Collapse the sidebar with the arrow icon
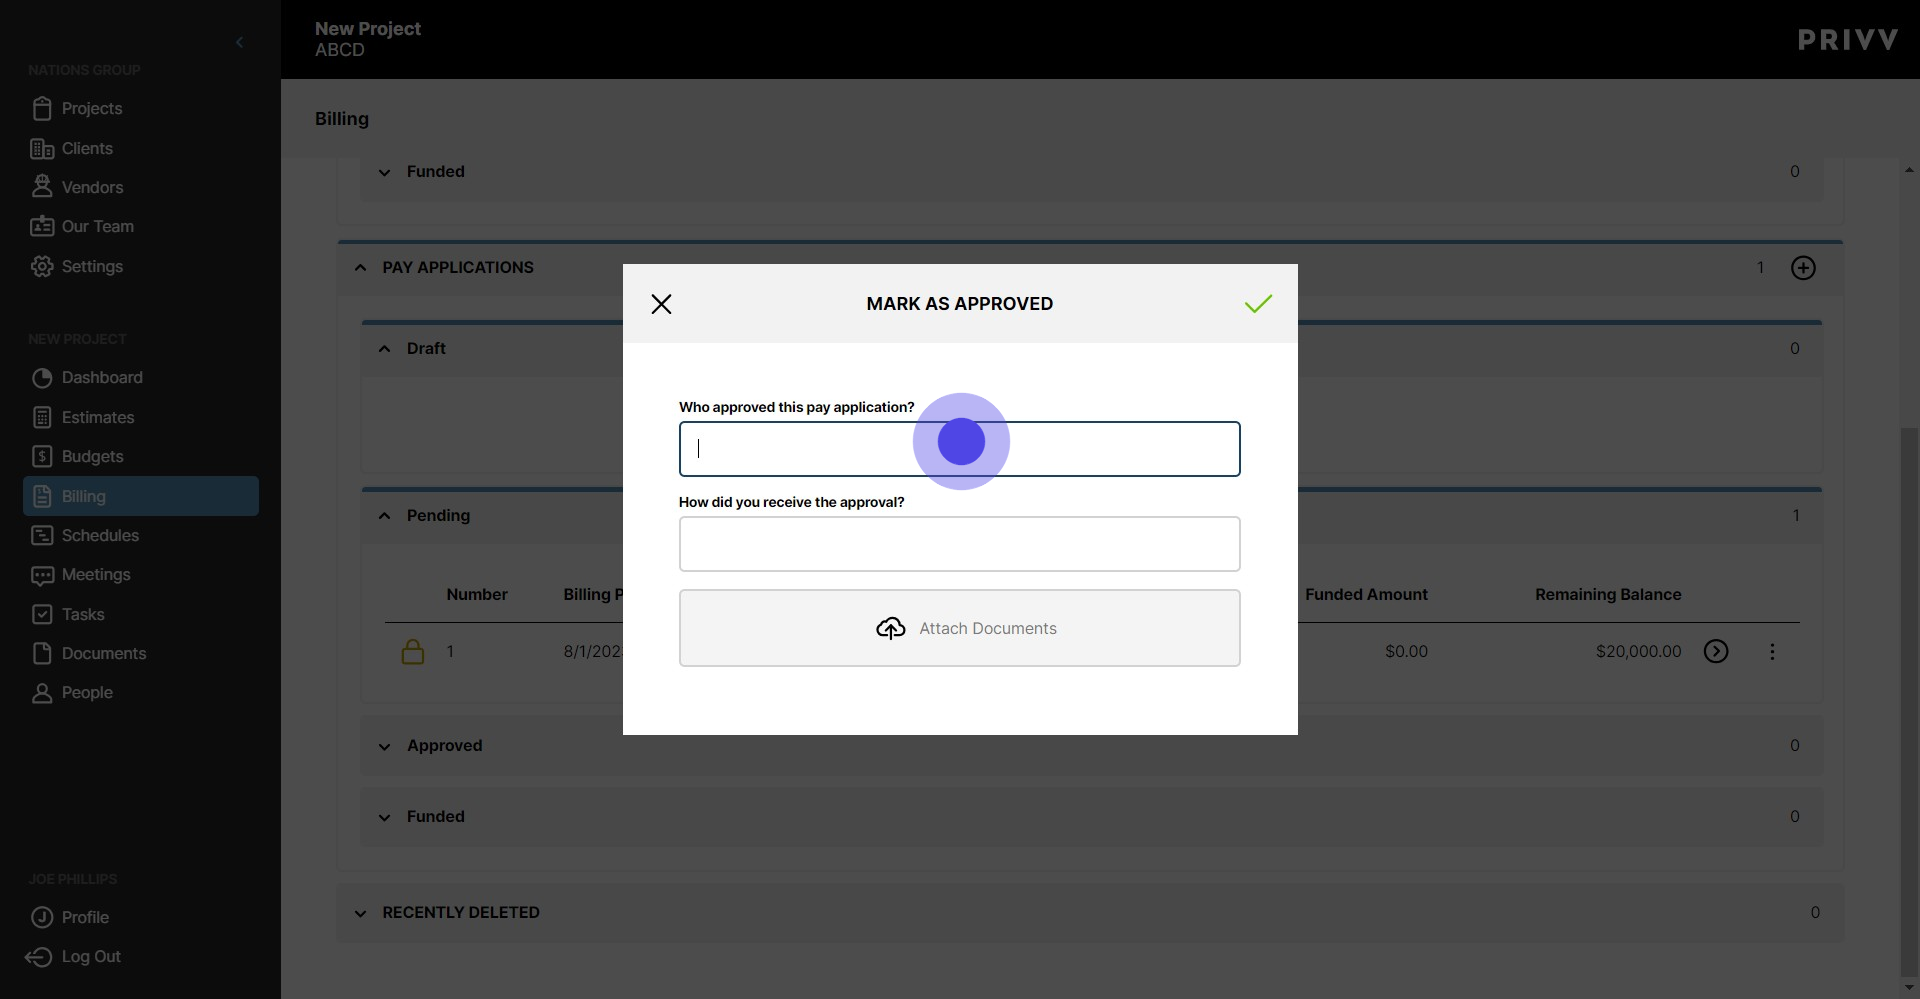This screenshot has height=999, width=1920. [239, 42]
